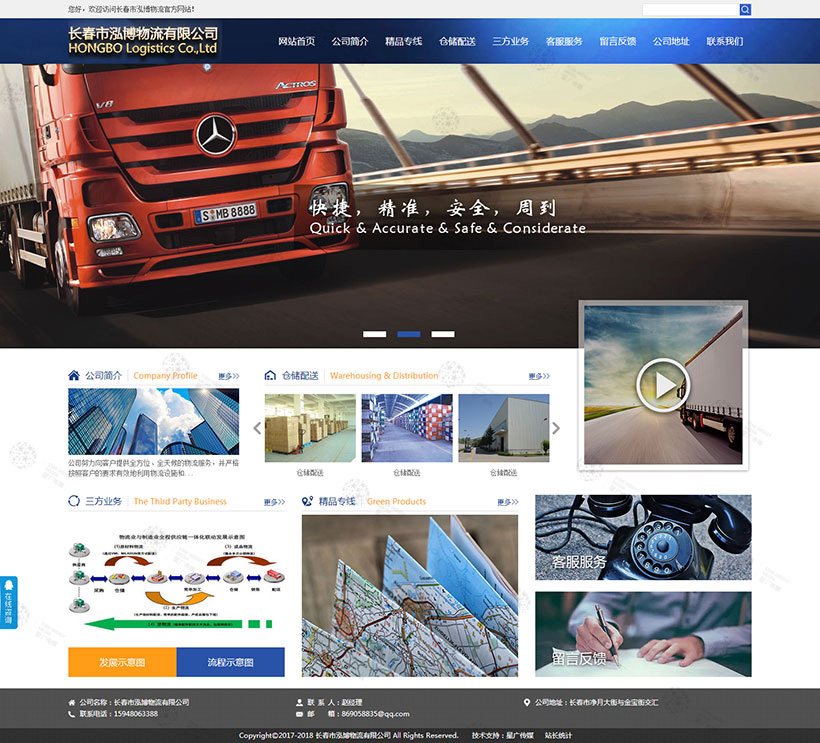Click the orange 发展示意图 button
The height and width of the screenshot is (743, 820).
(122, 662)
